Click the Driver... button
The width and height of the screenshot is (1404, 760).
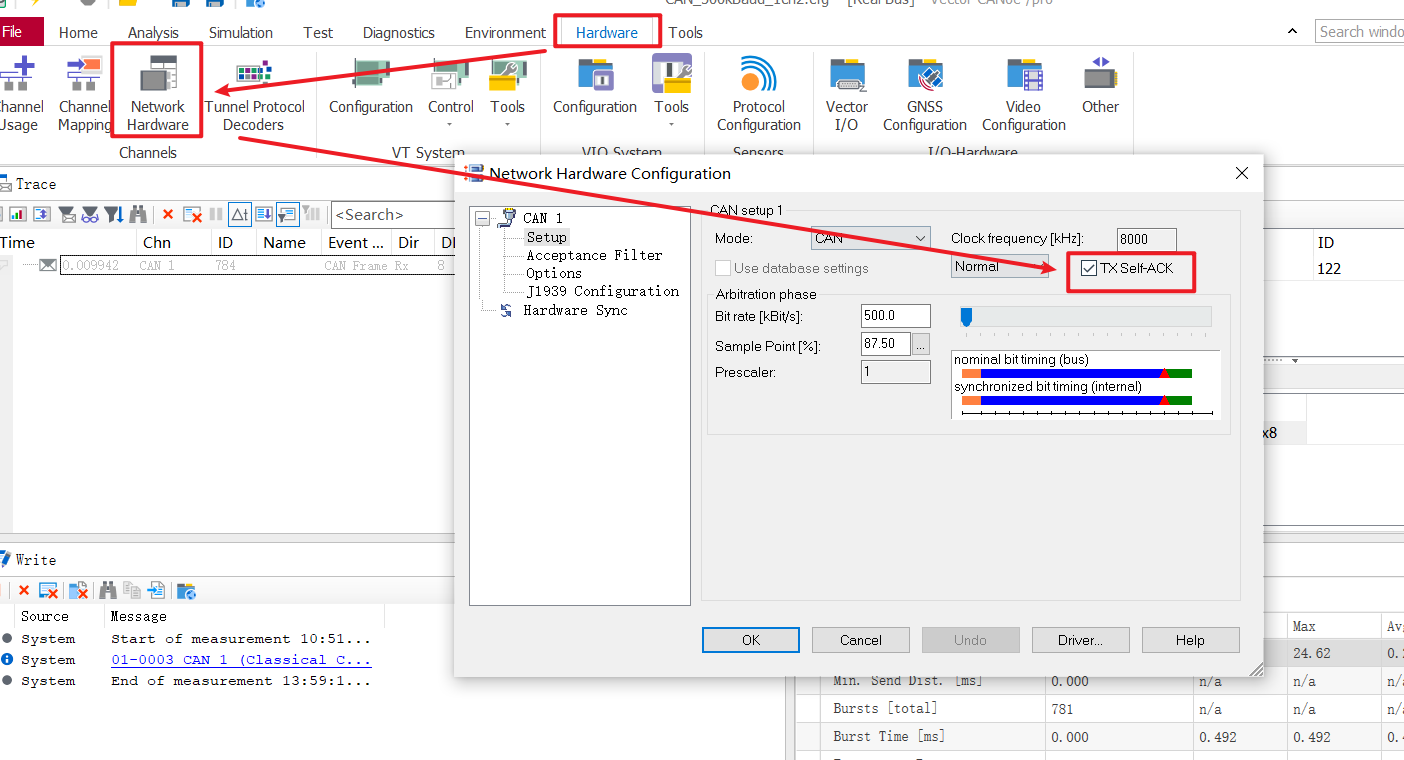click(x=1081, y=640)
